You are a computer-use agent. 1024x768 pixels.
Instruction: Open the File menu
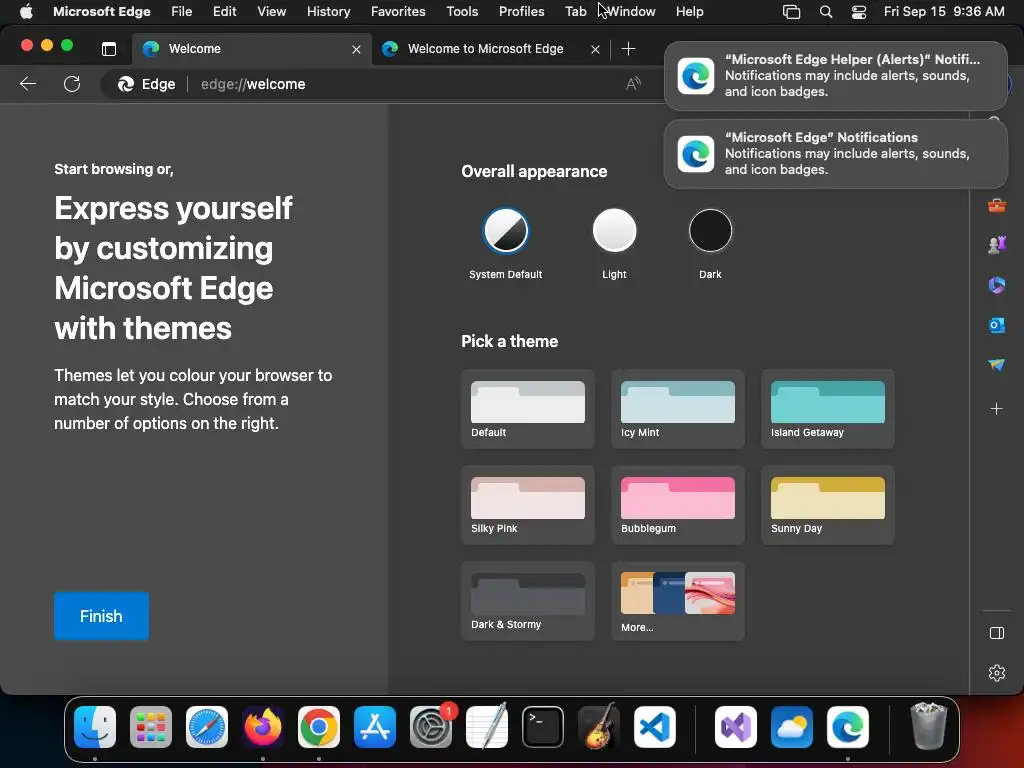point(182,11)
